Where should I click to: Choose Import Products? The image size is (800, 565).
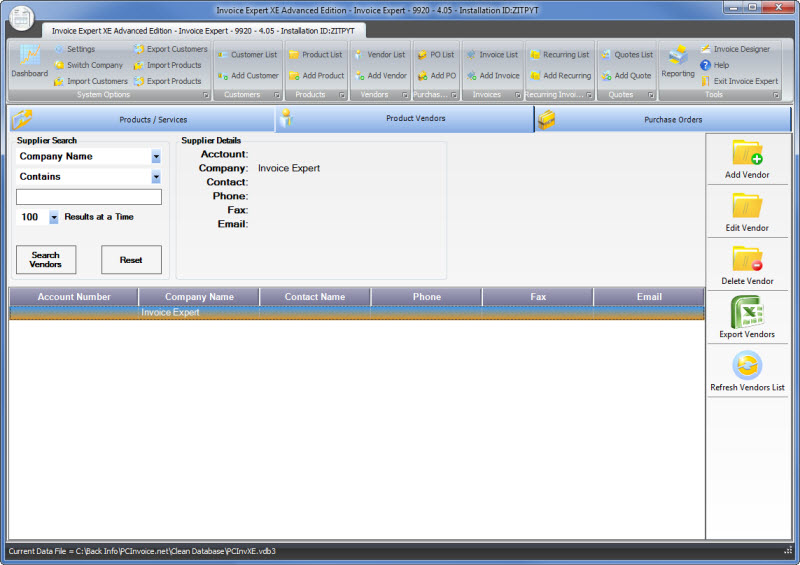[x=168, y=65]
